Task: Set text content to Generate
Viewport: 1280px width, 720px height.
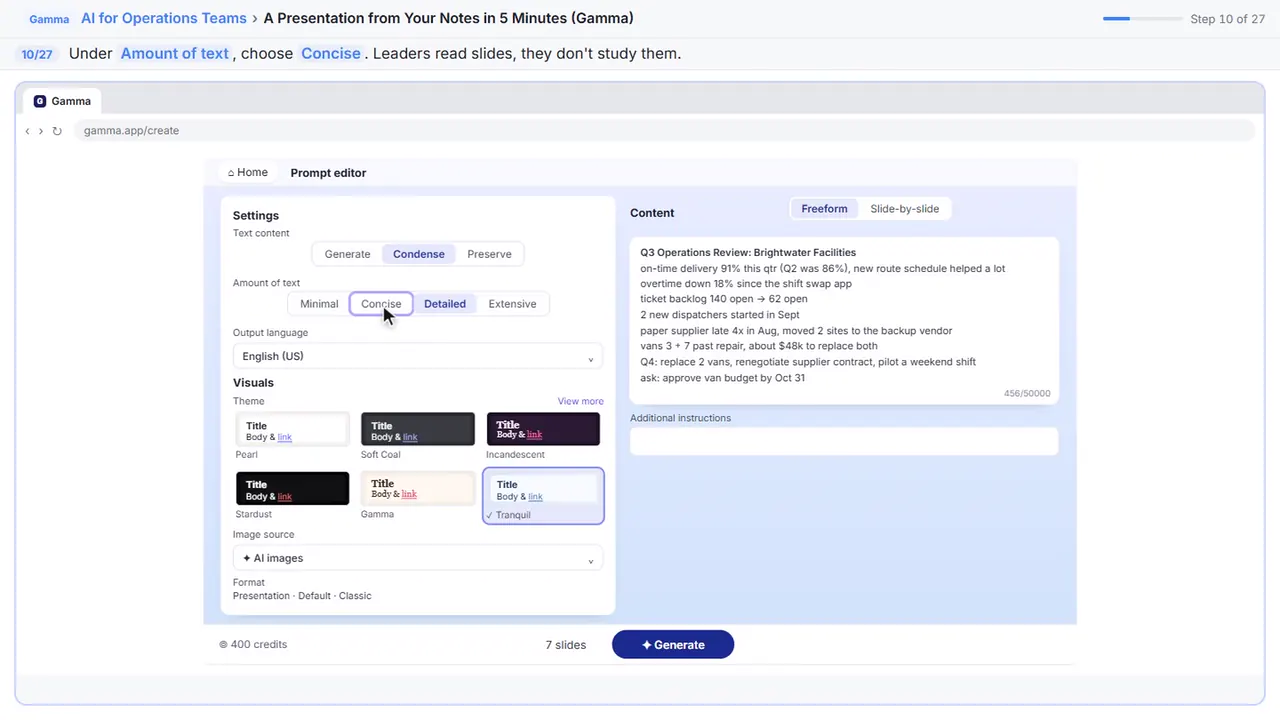Action: (347, 254)
